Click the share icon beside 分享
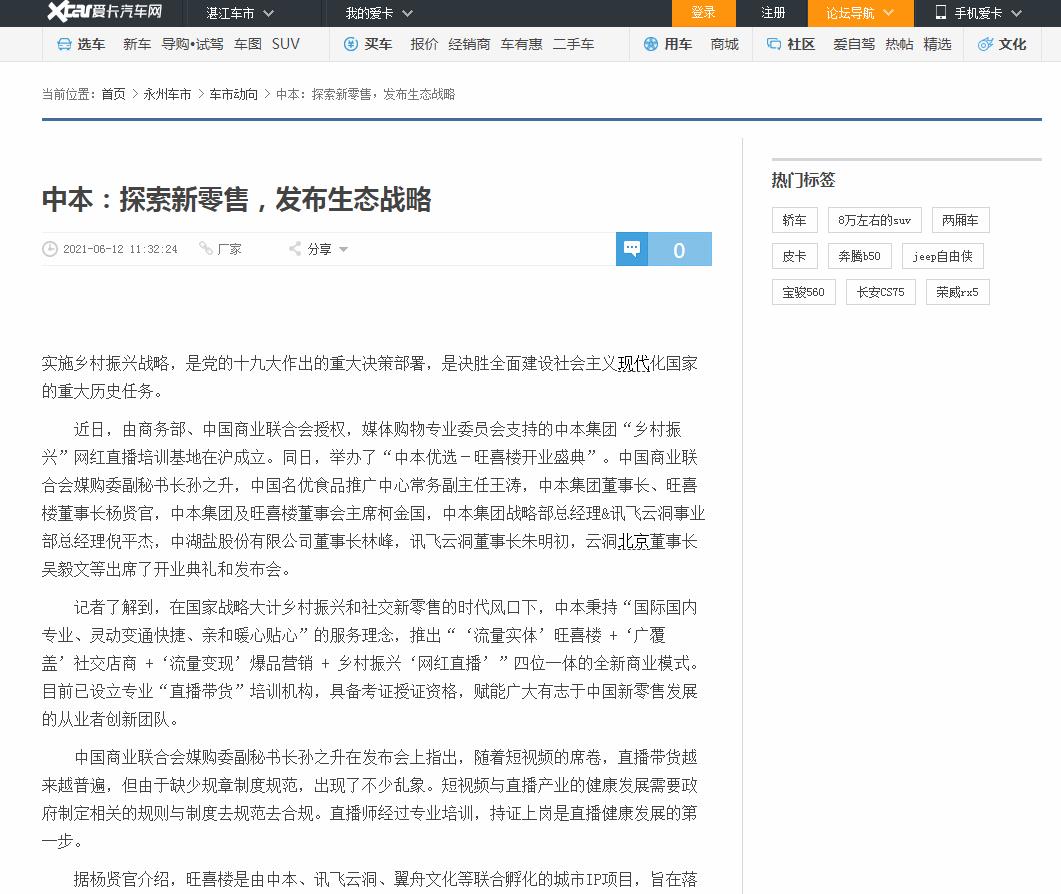This screenshot has width=1061, height=894. [x=295, y=248]
